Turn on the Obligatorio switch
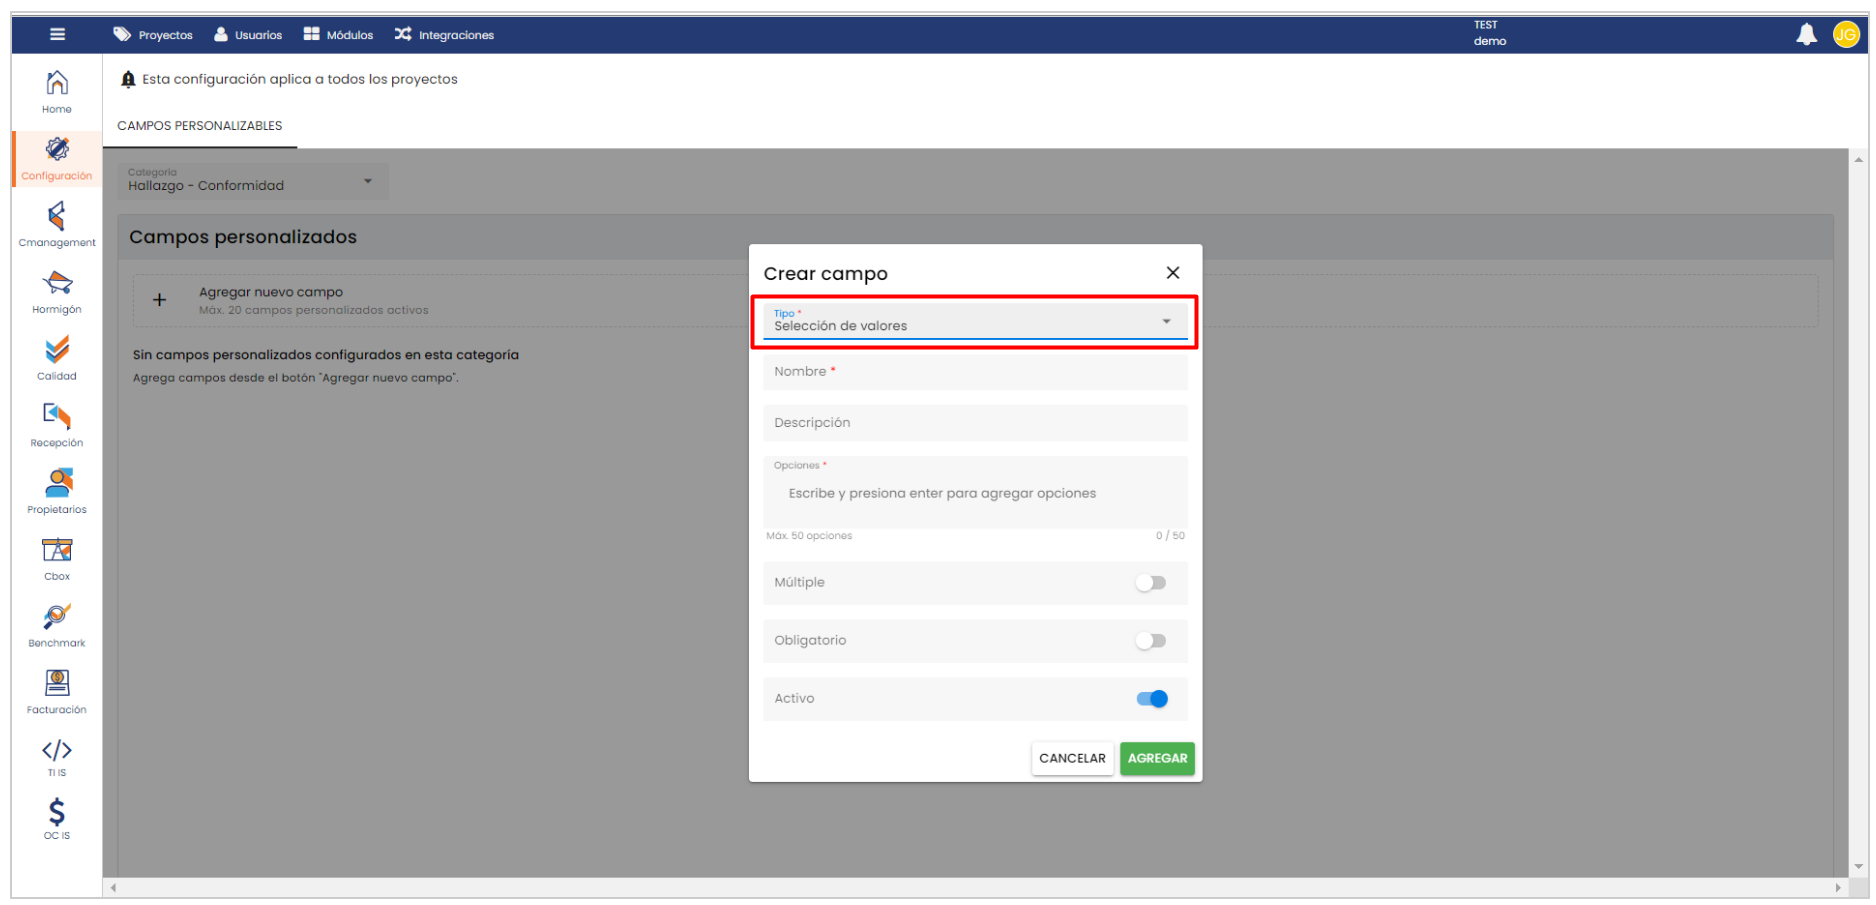 pyautogui.click(x=1151, y=641)
